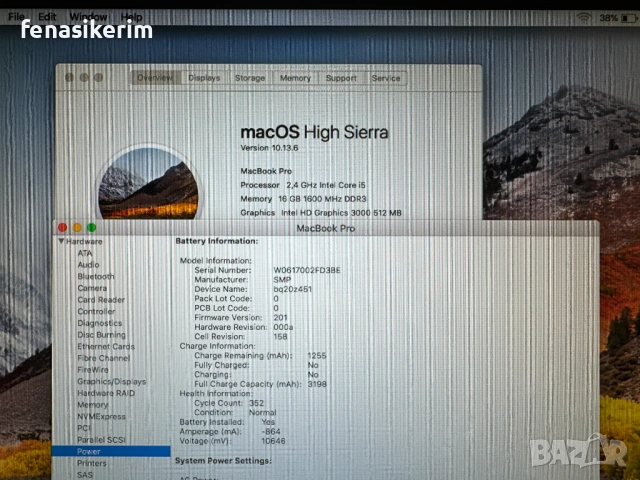
Task: Click the System Power Settings heading
Action: coord(223,460)
